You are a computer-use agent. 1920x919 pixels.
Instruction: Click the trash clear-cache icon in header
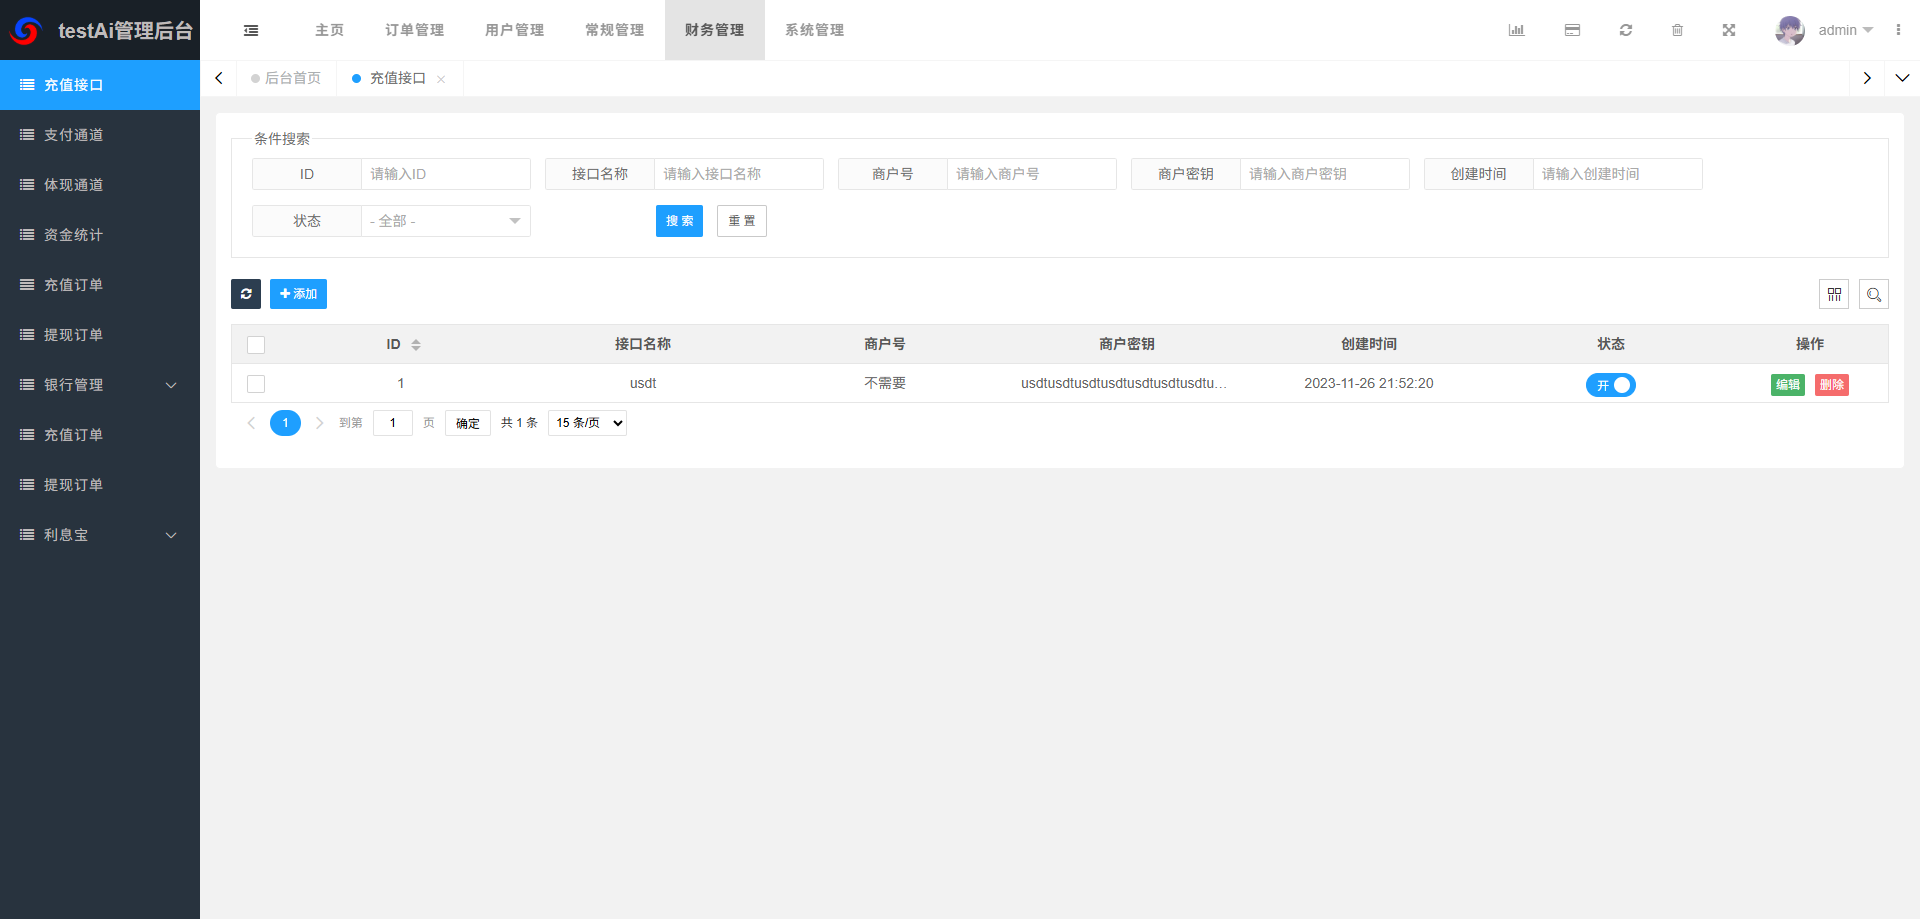pos(1678,30)
